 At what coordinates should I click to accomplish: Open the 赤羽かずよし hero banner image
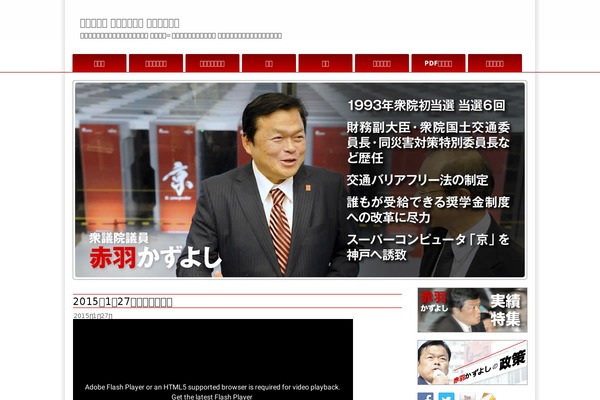(300, 180)
